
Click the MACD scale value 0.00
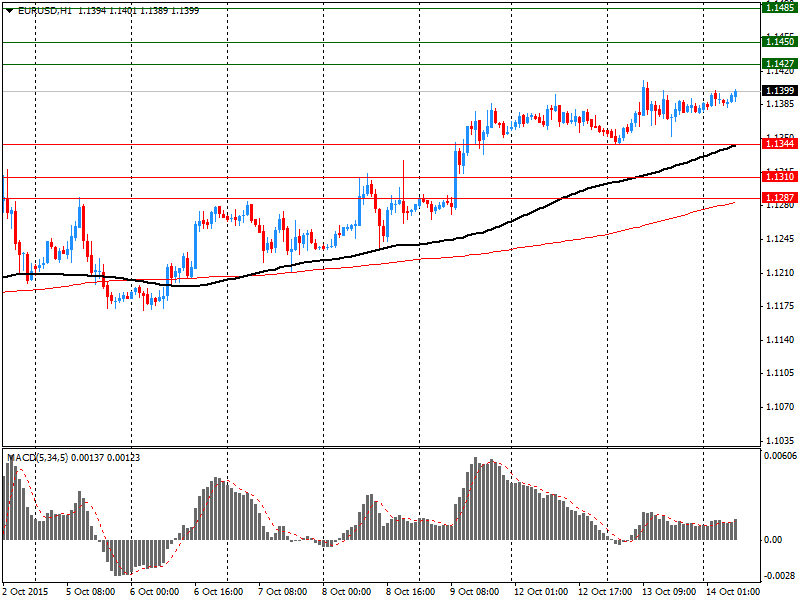(773, 539)
